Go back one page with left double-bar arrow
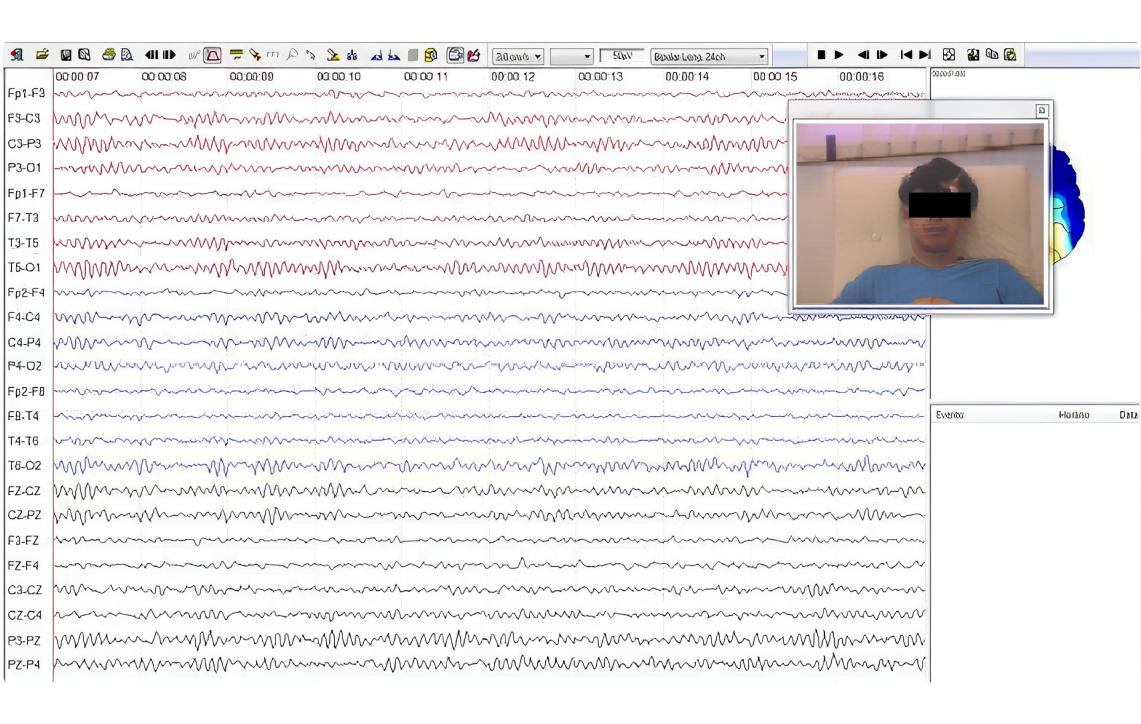1141x724 pixels. click(x=151, y=55)
